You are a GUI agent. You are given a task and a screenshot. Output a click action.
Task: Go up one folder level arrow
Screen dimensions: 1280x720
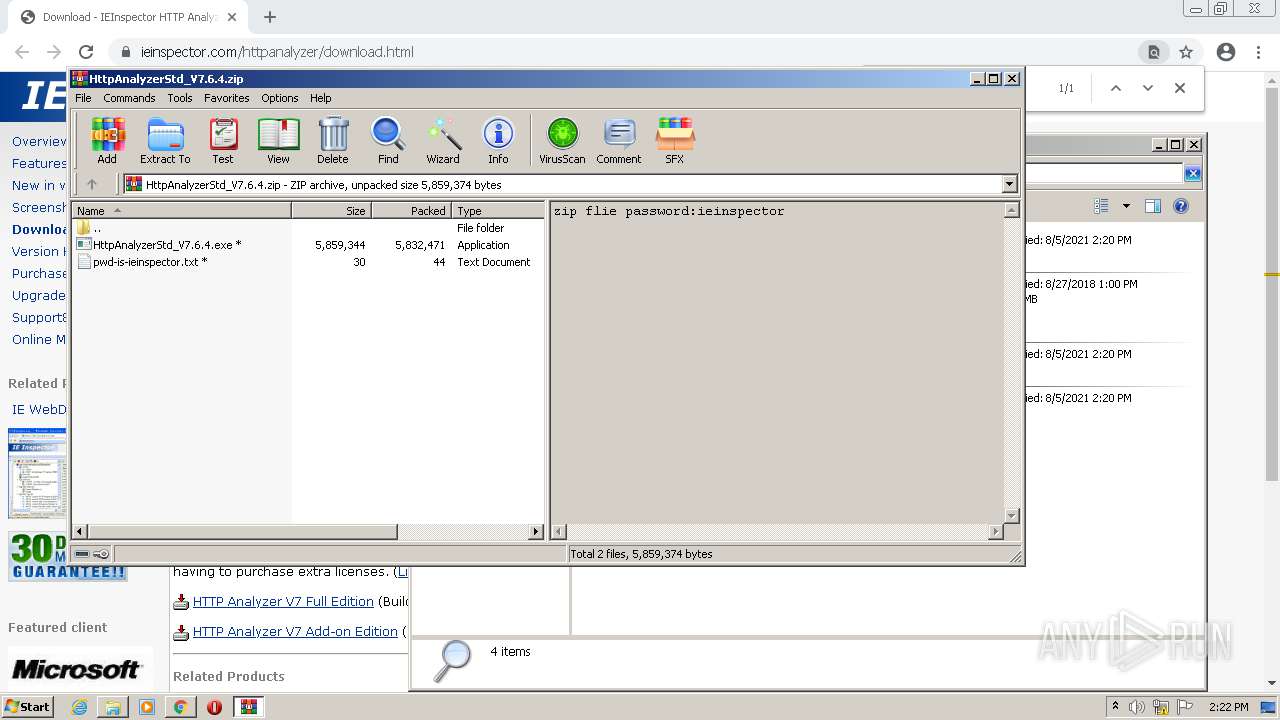(92, 184)
